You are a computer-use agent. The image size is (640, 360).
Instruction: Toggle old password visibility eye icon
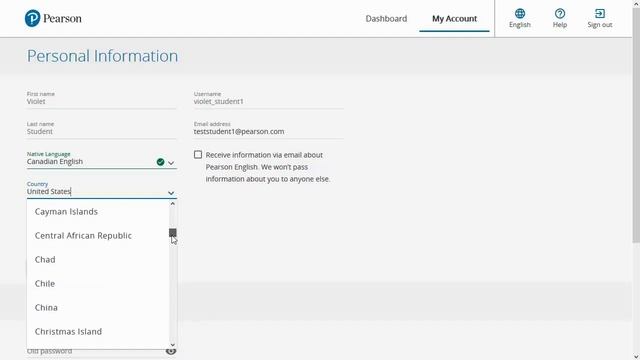coord(171,351)
